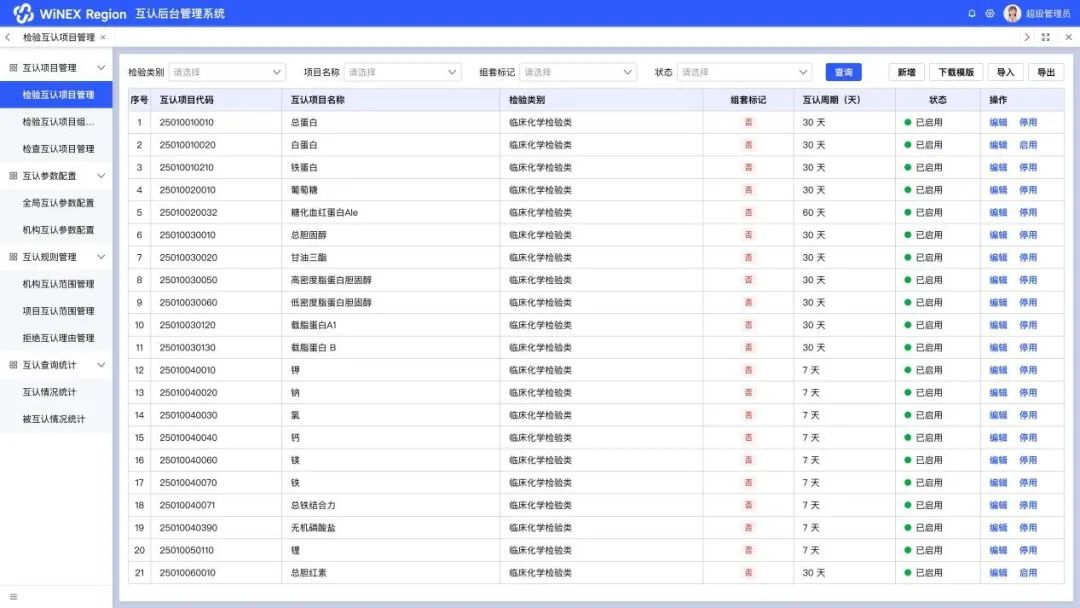Click the WiNEX Region logo

(70, 14)
